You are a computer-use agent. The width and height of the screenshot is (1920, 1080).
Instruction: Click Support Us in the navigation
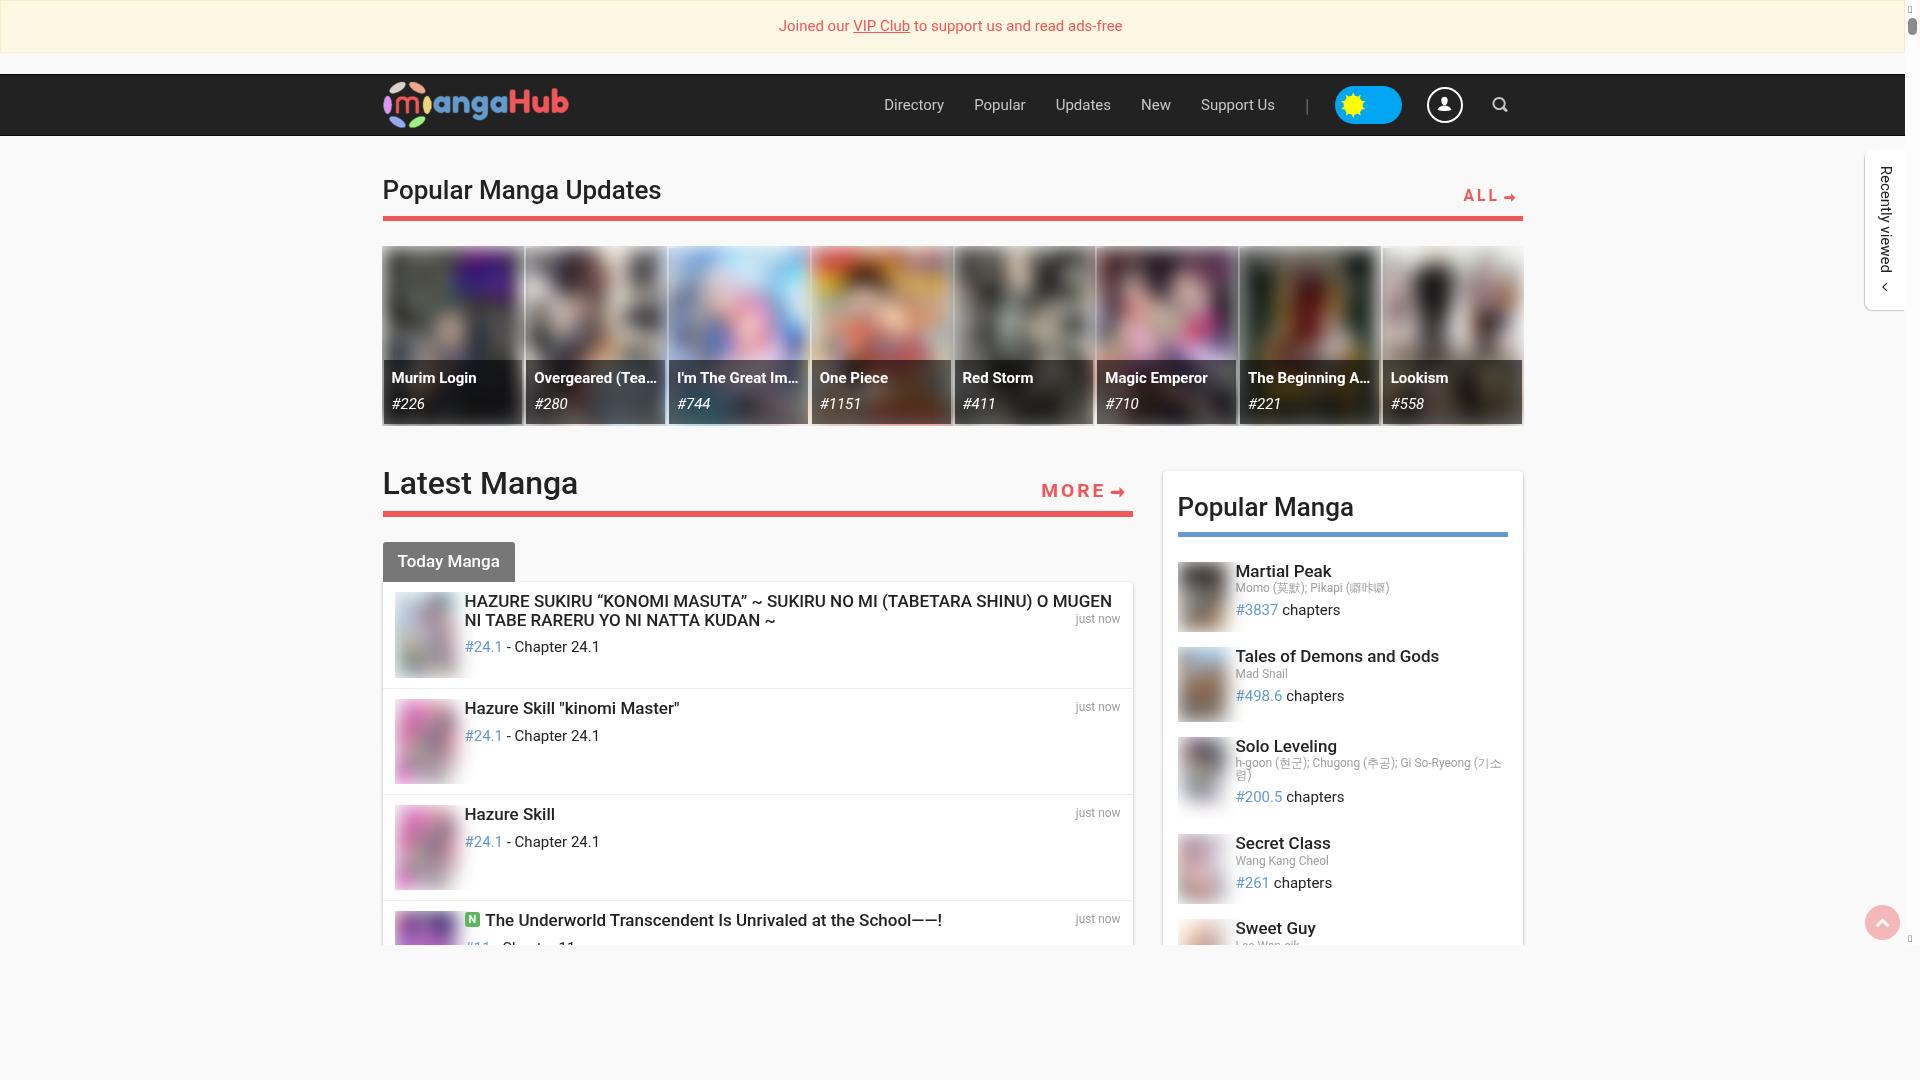(1237, 105)
